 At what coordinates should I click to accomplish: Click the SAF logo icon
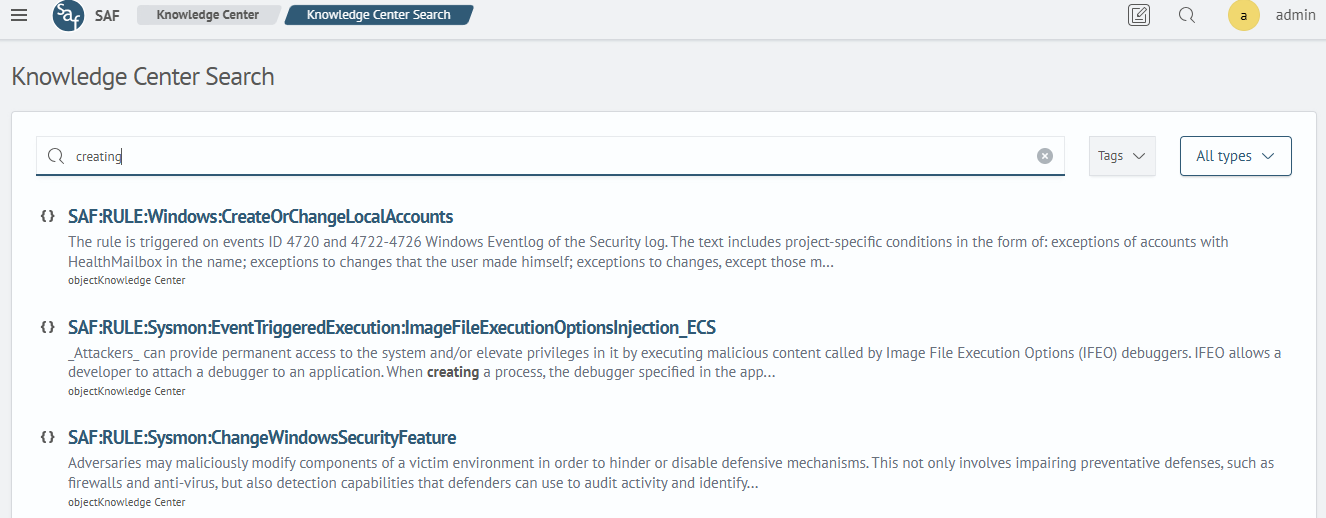click(69, 15)
